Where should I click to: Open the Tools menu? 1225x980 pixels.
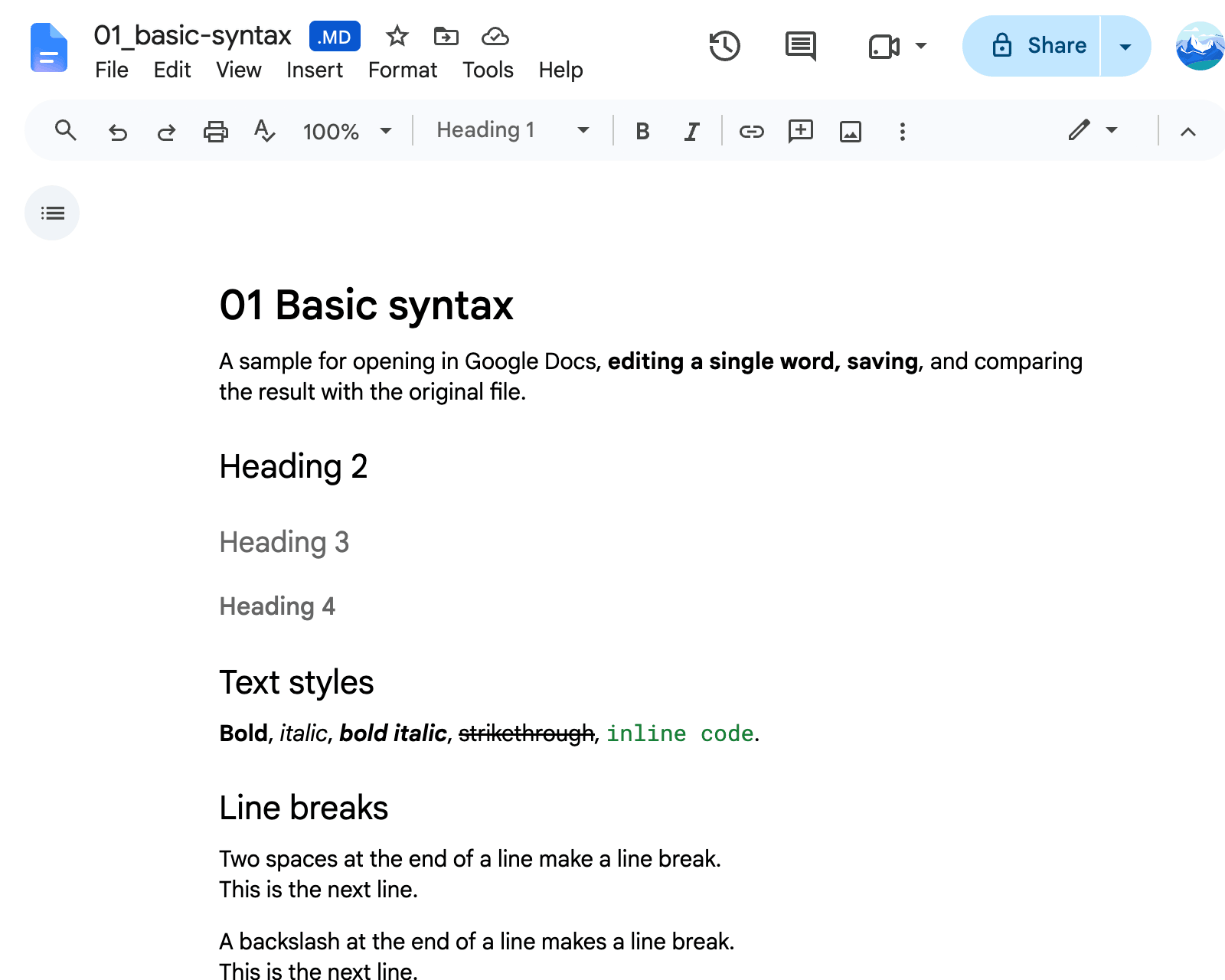(488, 70)
